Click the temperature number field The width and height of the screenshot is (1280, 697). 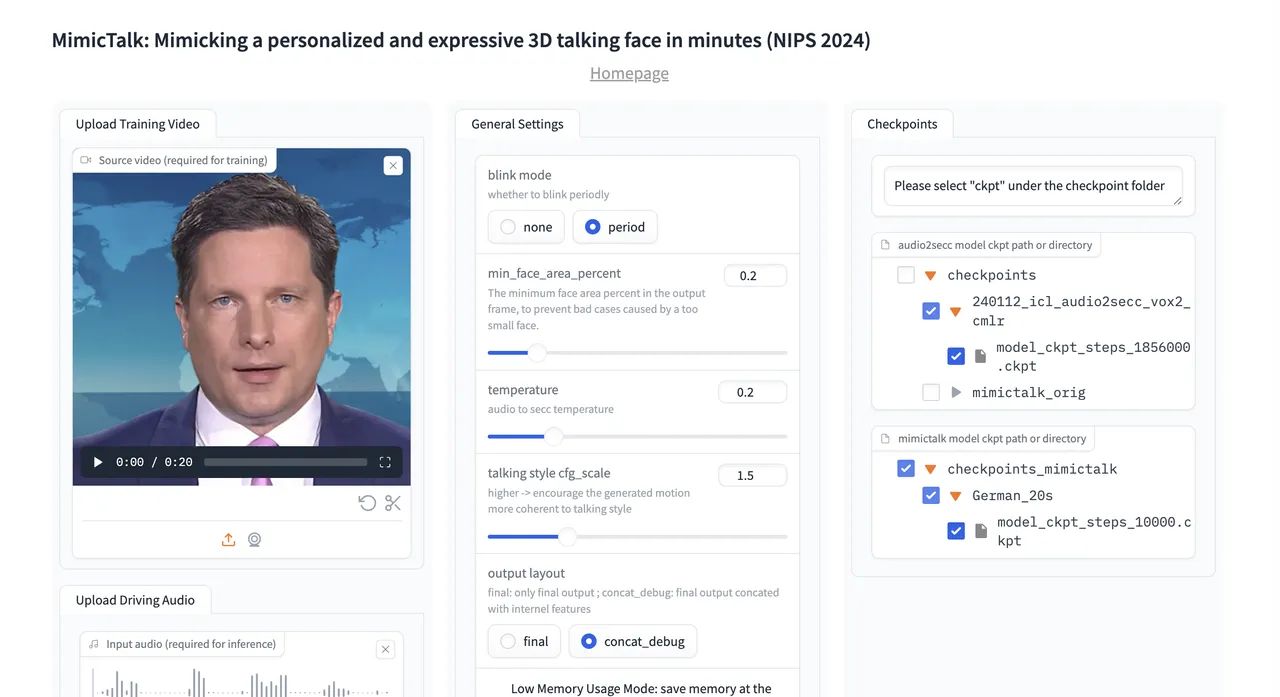tap(753, 392)
